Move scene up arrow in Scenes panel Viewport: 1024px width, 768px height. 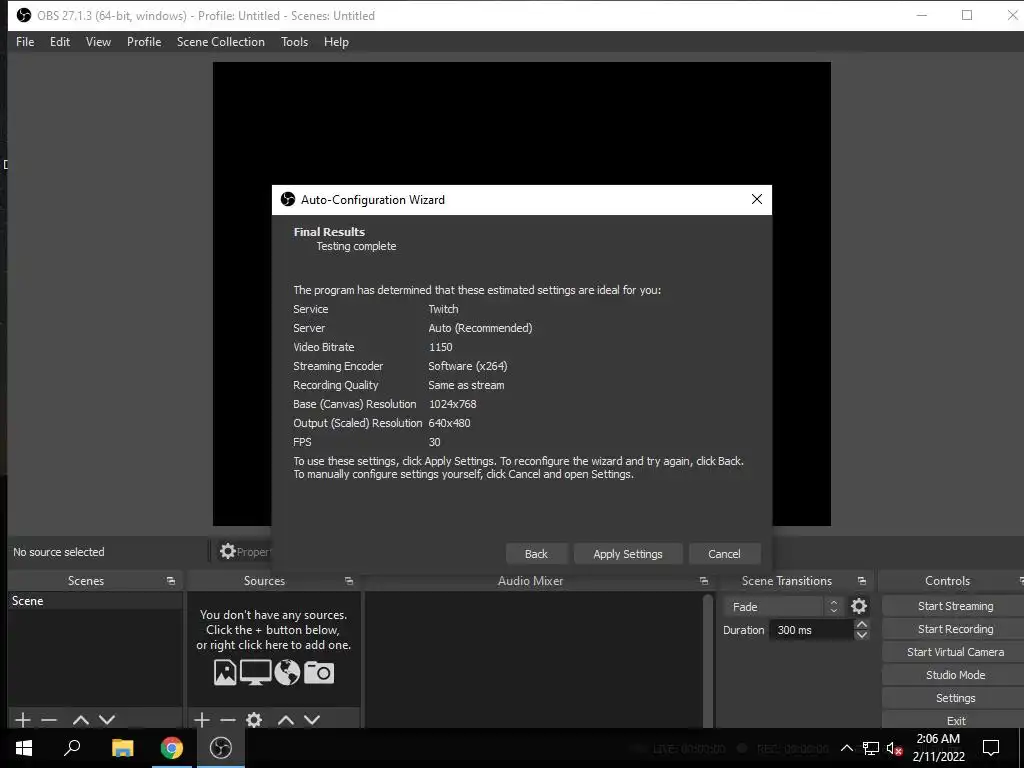click(81, 720)
